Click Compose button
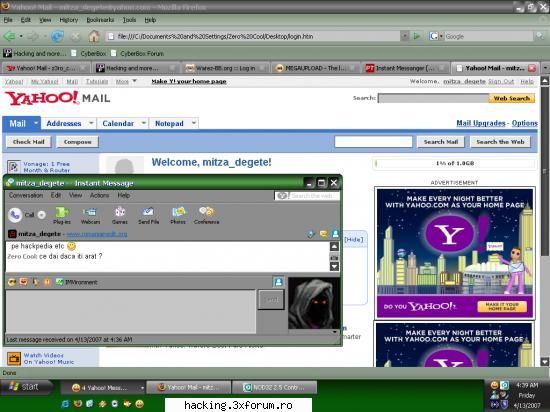The height and width of the screenshot is (412, 550). click(78, 142)
